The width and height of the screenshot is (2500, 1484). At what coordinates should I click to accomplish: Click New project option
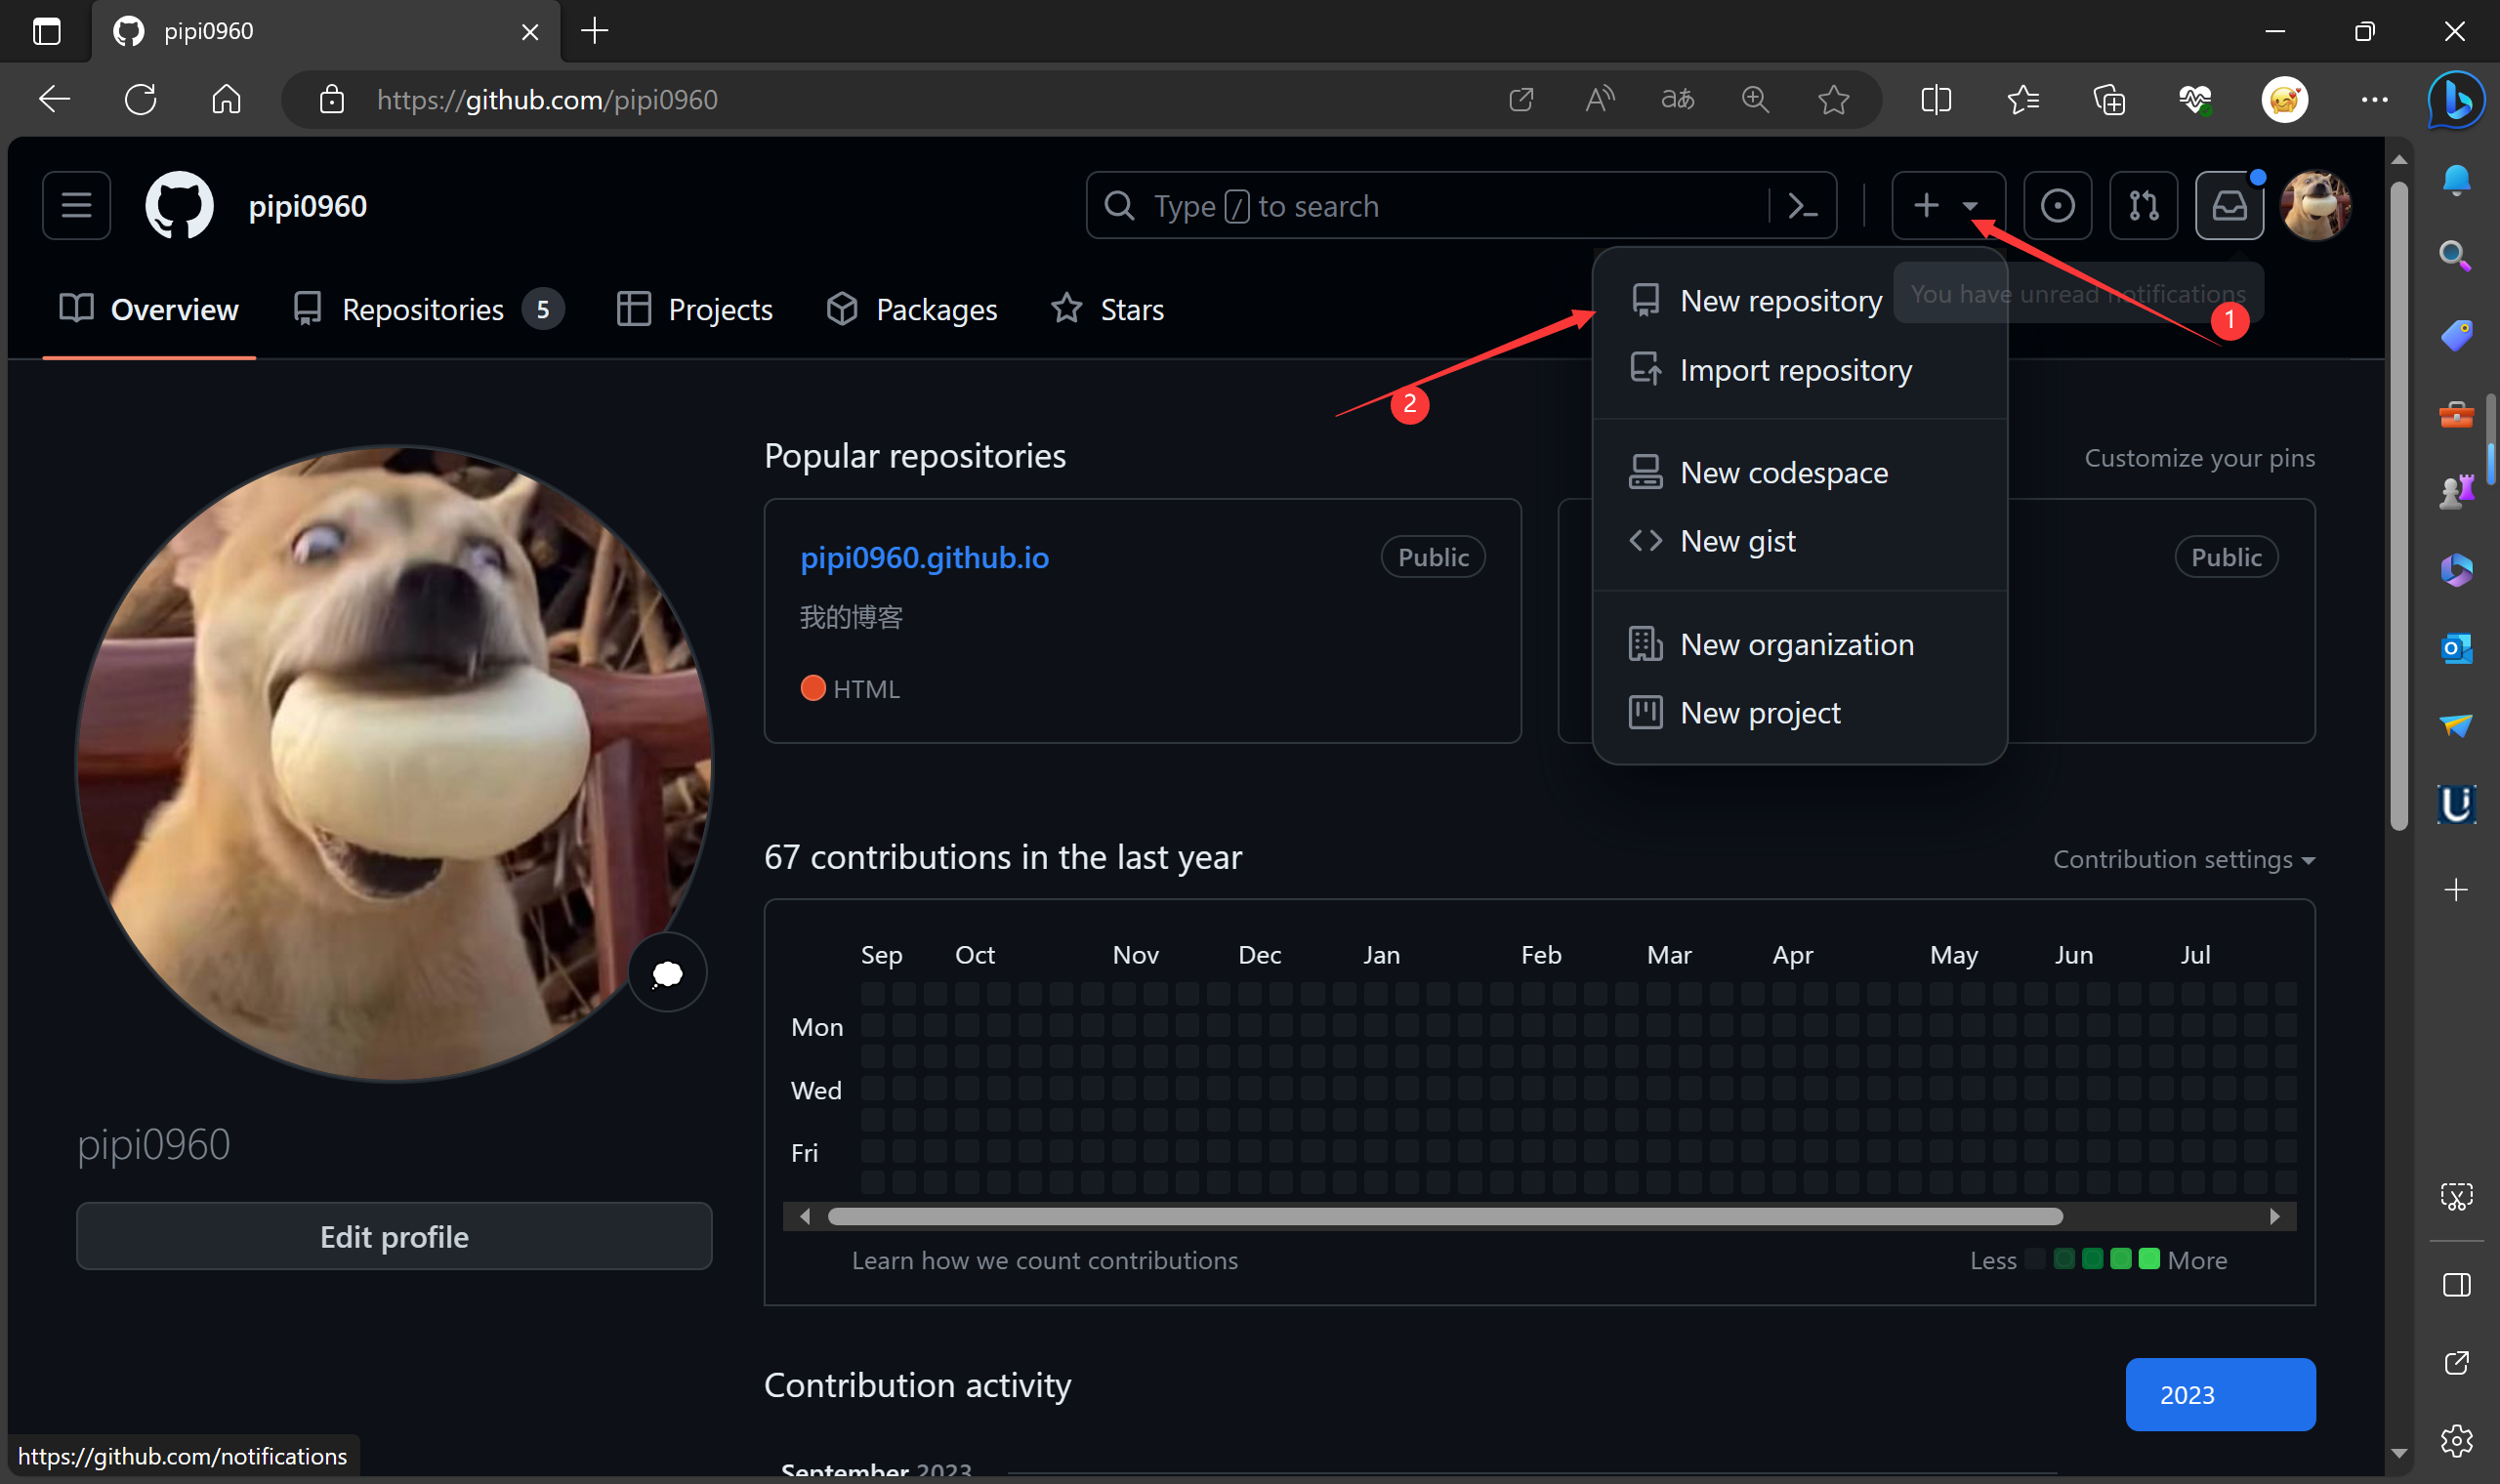[x=1760, y=712]
